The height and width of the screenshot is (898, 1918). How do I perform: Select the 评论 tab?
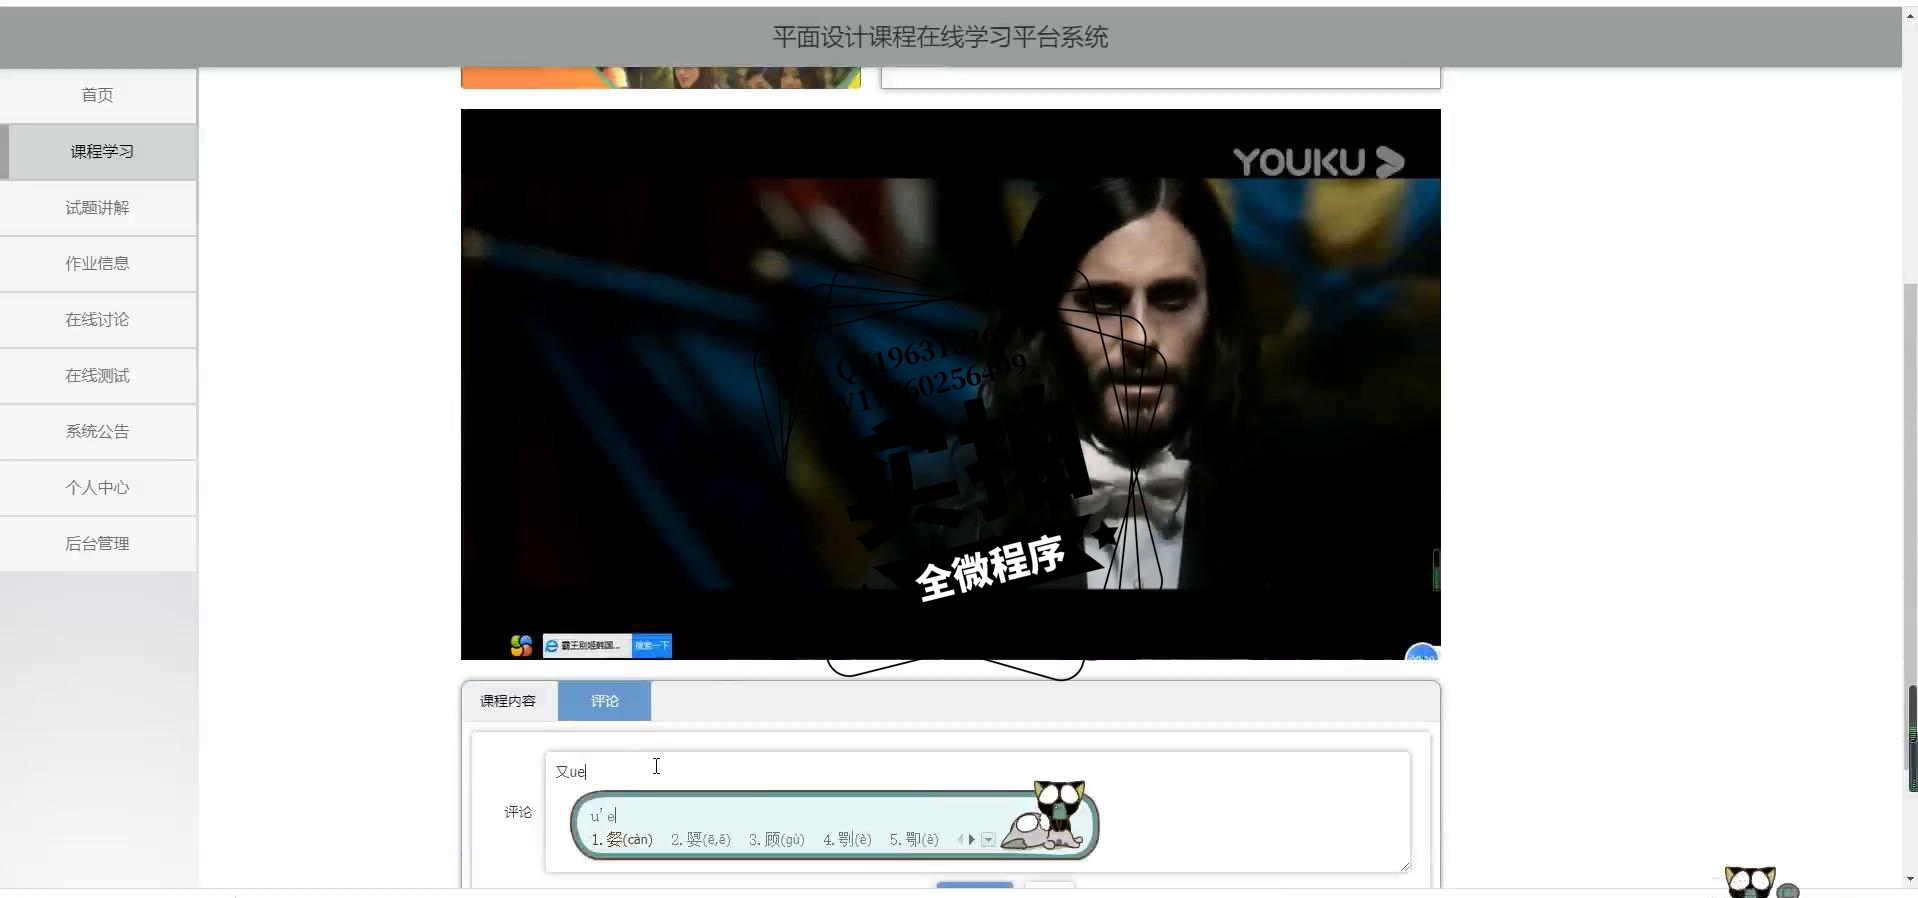[x=604, y=701]
